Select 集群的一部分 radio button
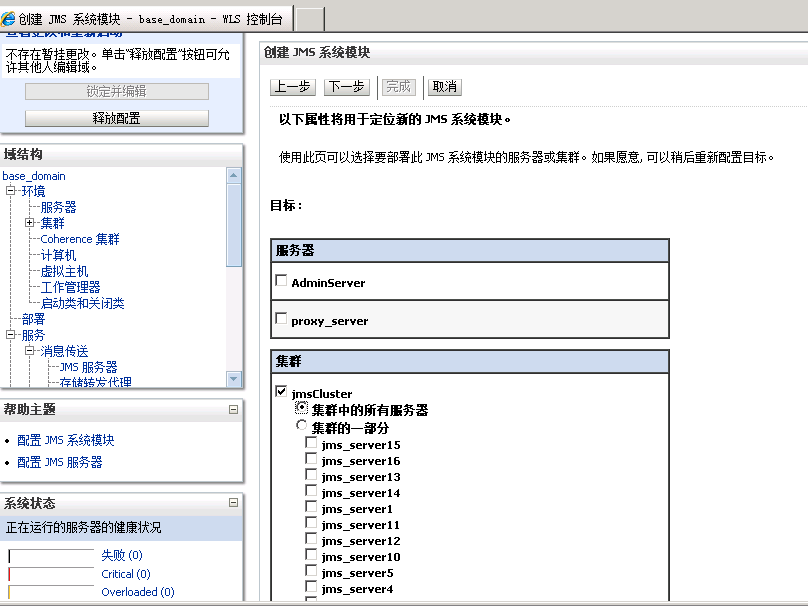The image size is (808, 606). 301,425
